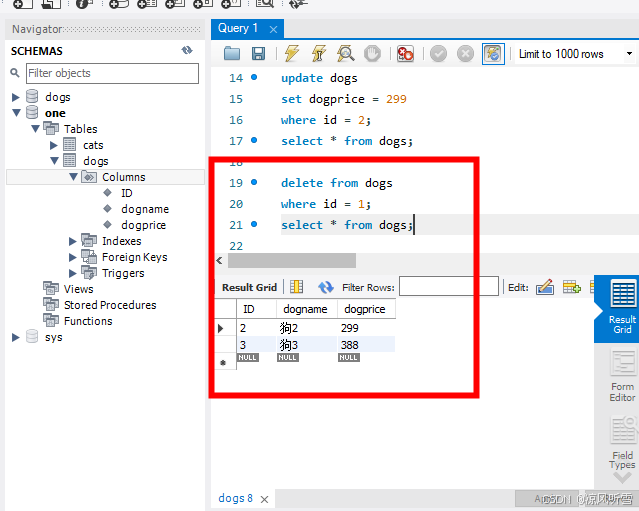
Task: Refresh schemas with the arrows icon
Action: point(187,50)
